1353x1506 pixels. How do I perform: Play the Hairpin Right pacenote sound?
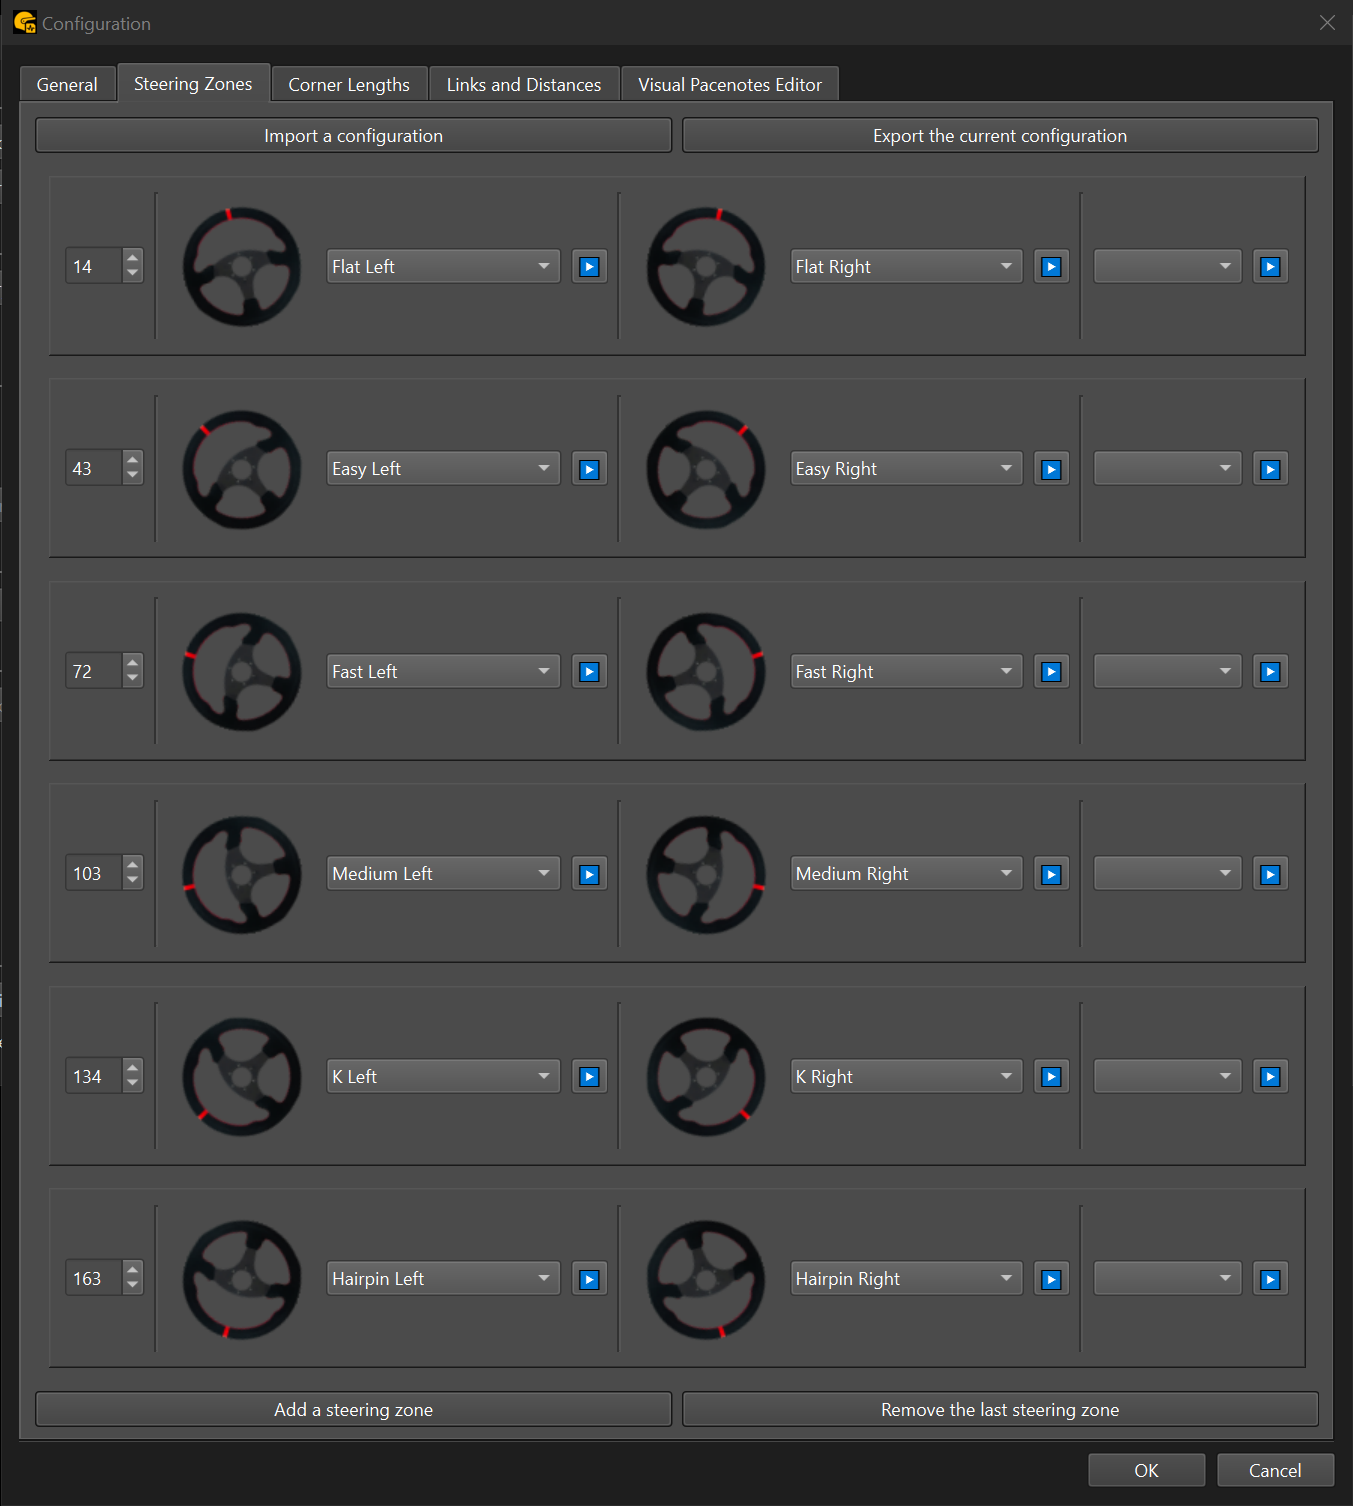point(1051,1280)
